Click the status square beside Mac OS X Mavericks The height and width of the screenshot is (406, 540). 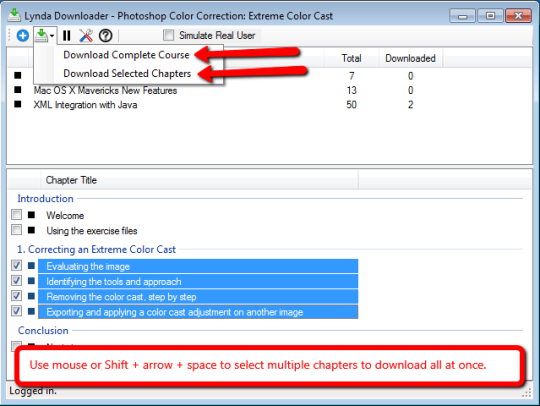(x=18, y=90)
